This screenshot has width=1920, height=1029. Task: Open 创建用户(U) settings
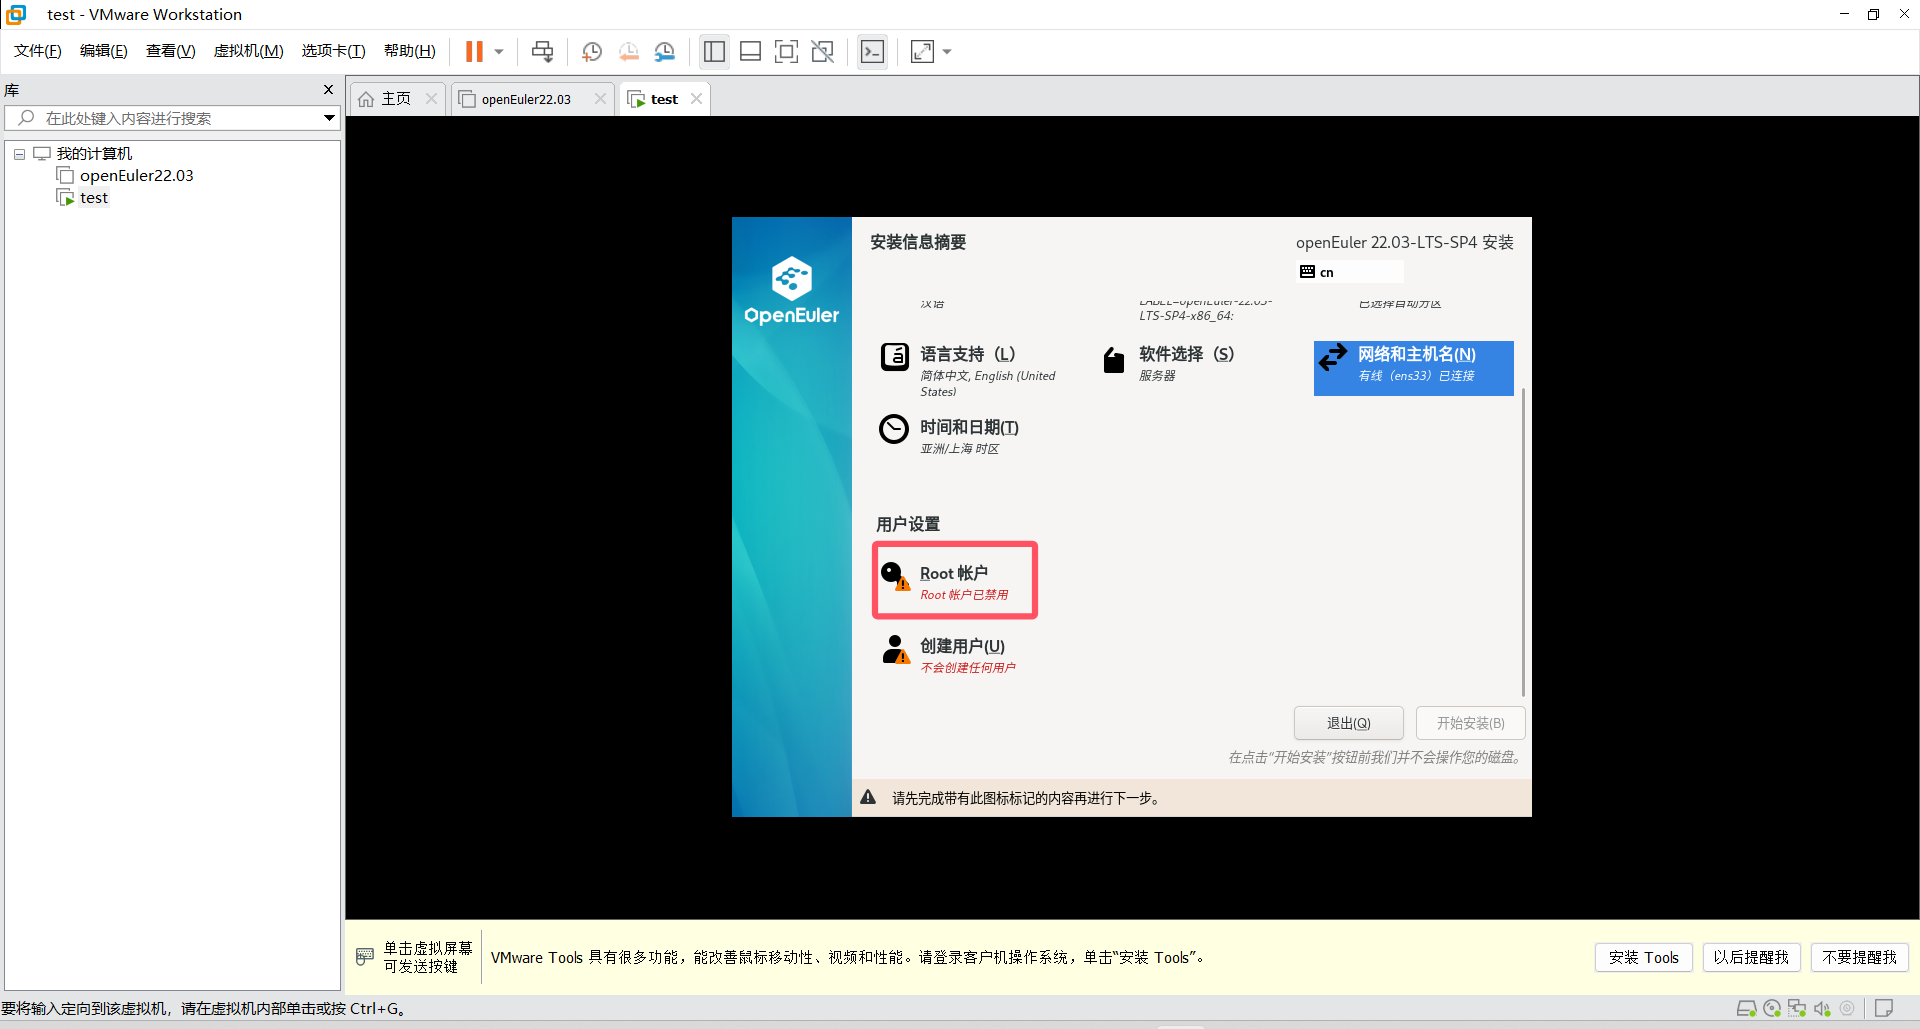coord(950,655)
